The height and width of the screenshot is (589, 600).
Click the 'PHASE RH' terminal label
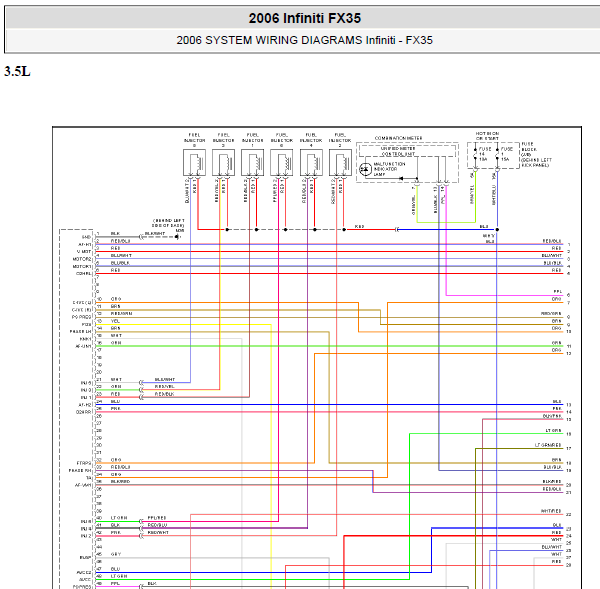[80, 470]
